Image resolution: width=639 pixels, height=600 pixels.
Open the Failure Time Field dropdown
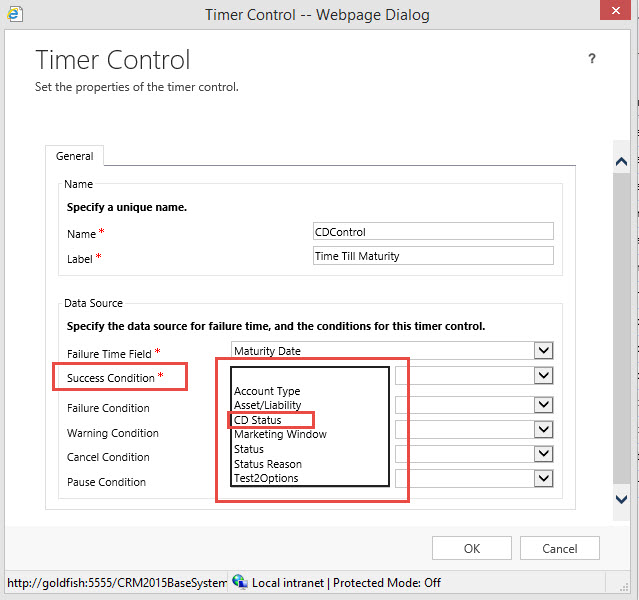tap(543, 350)
